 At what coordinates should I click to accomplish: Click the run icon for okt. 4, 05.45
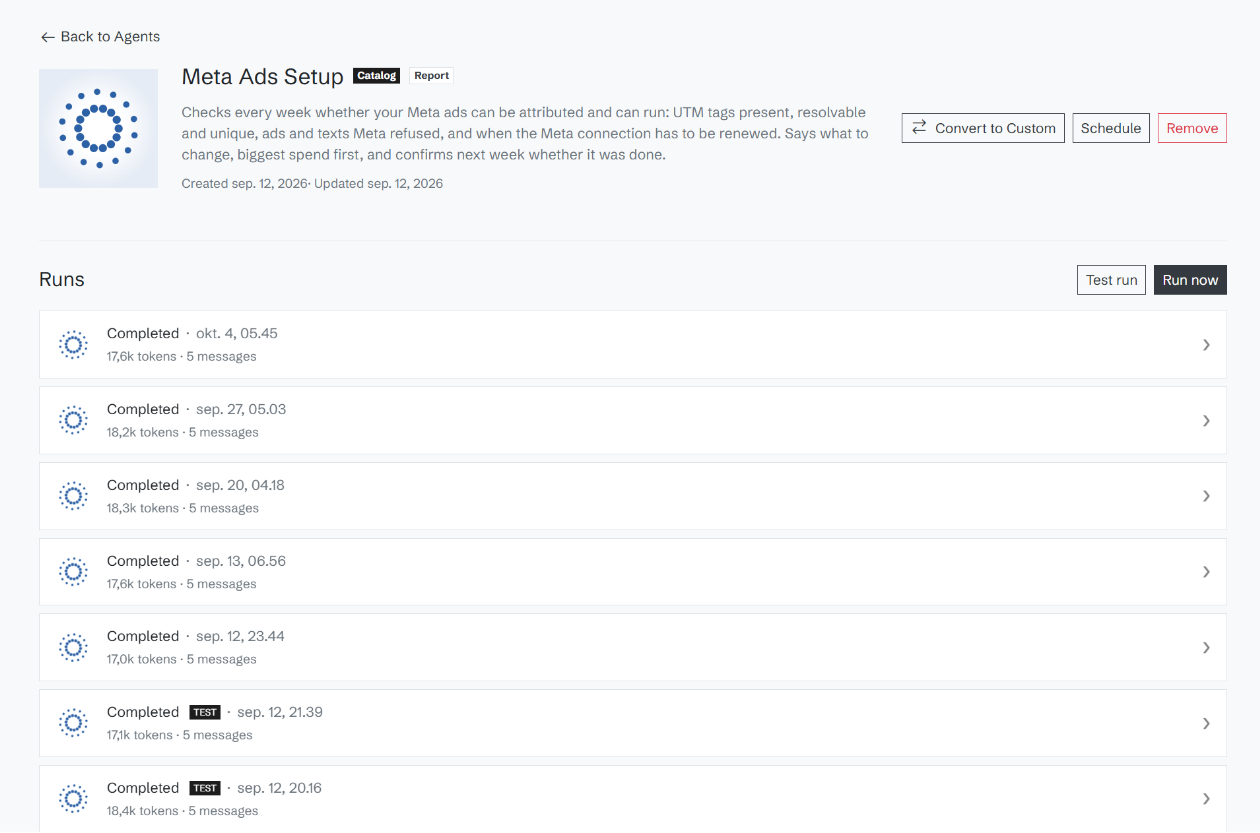73,344
